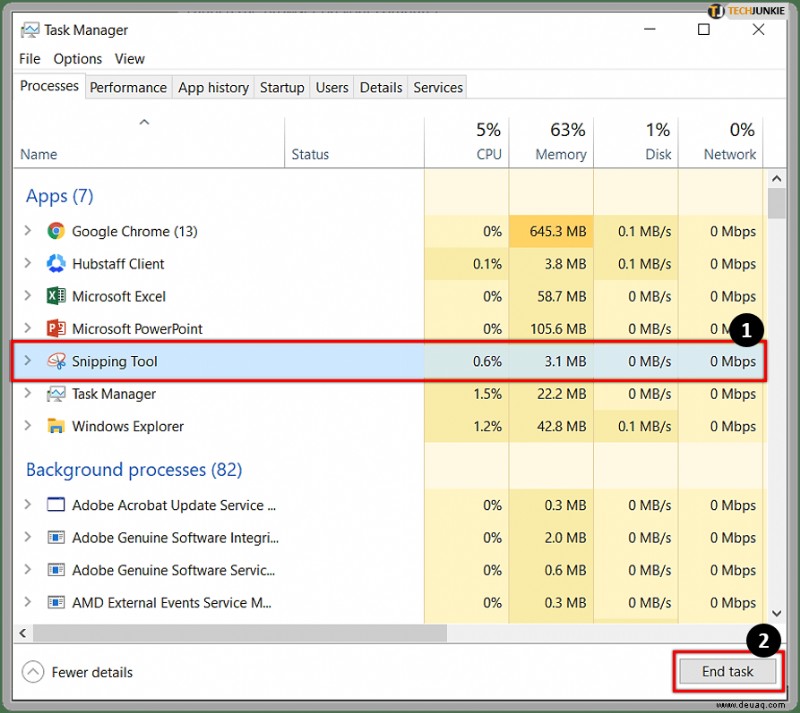Expand the Hubstaff Client row

point(28,263)
